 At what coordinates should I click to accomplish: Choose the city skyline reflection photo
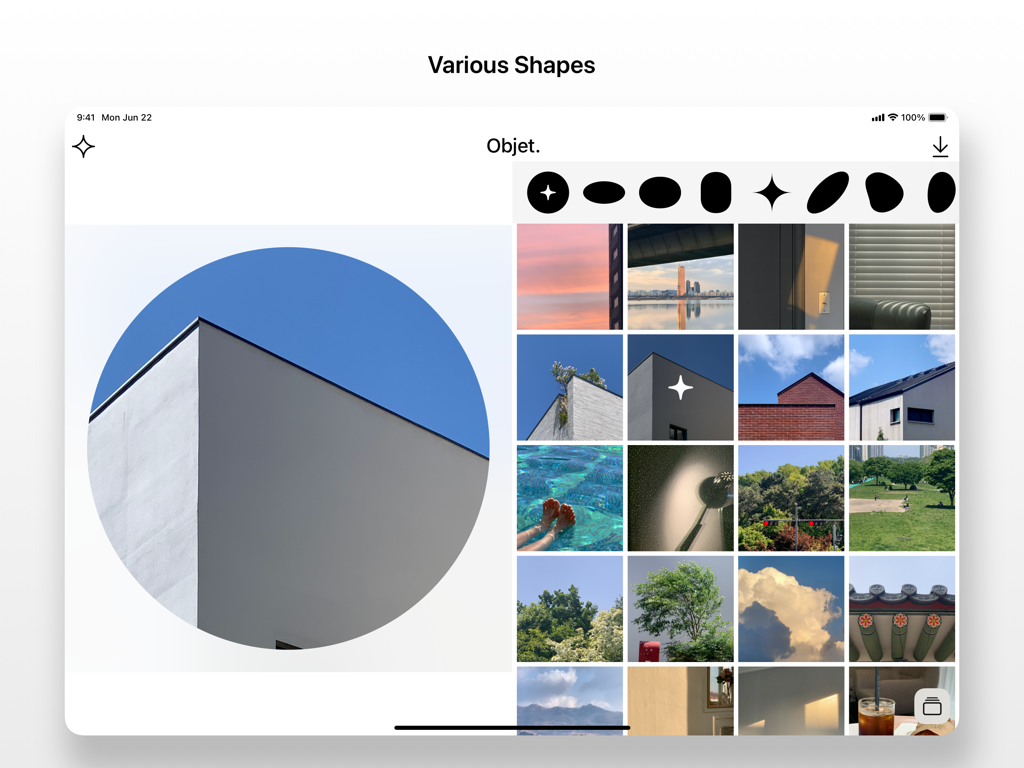(680, 277)
